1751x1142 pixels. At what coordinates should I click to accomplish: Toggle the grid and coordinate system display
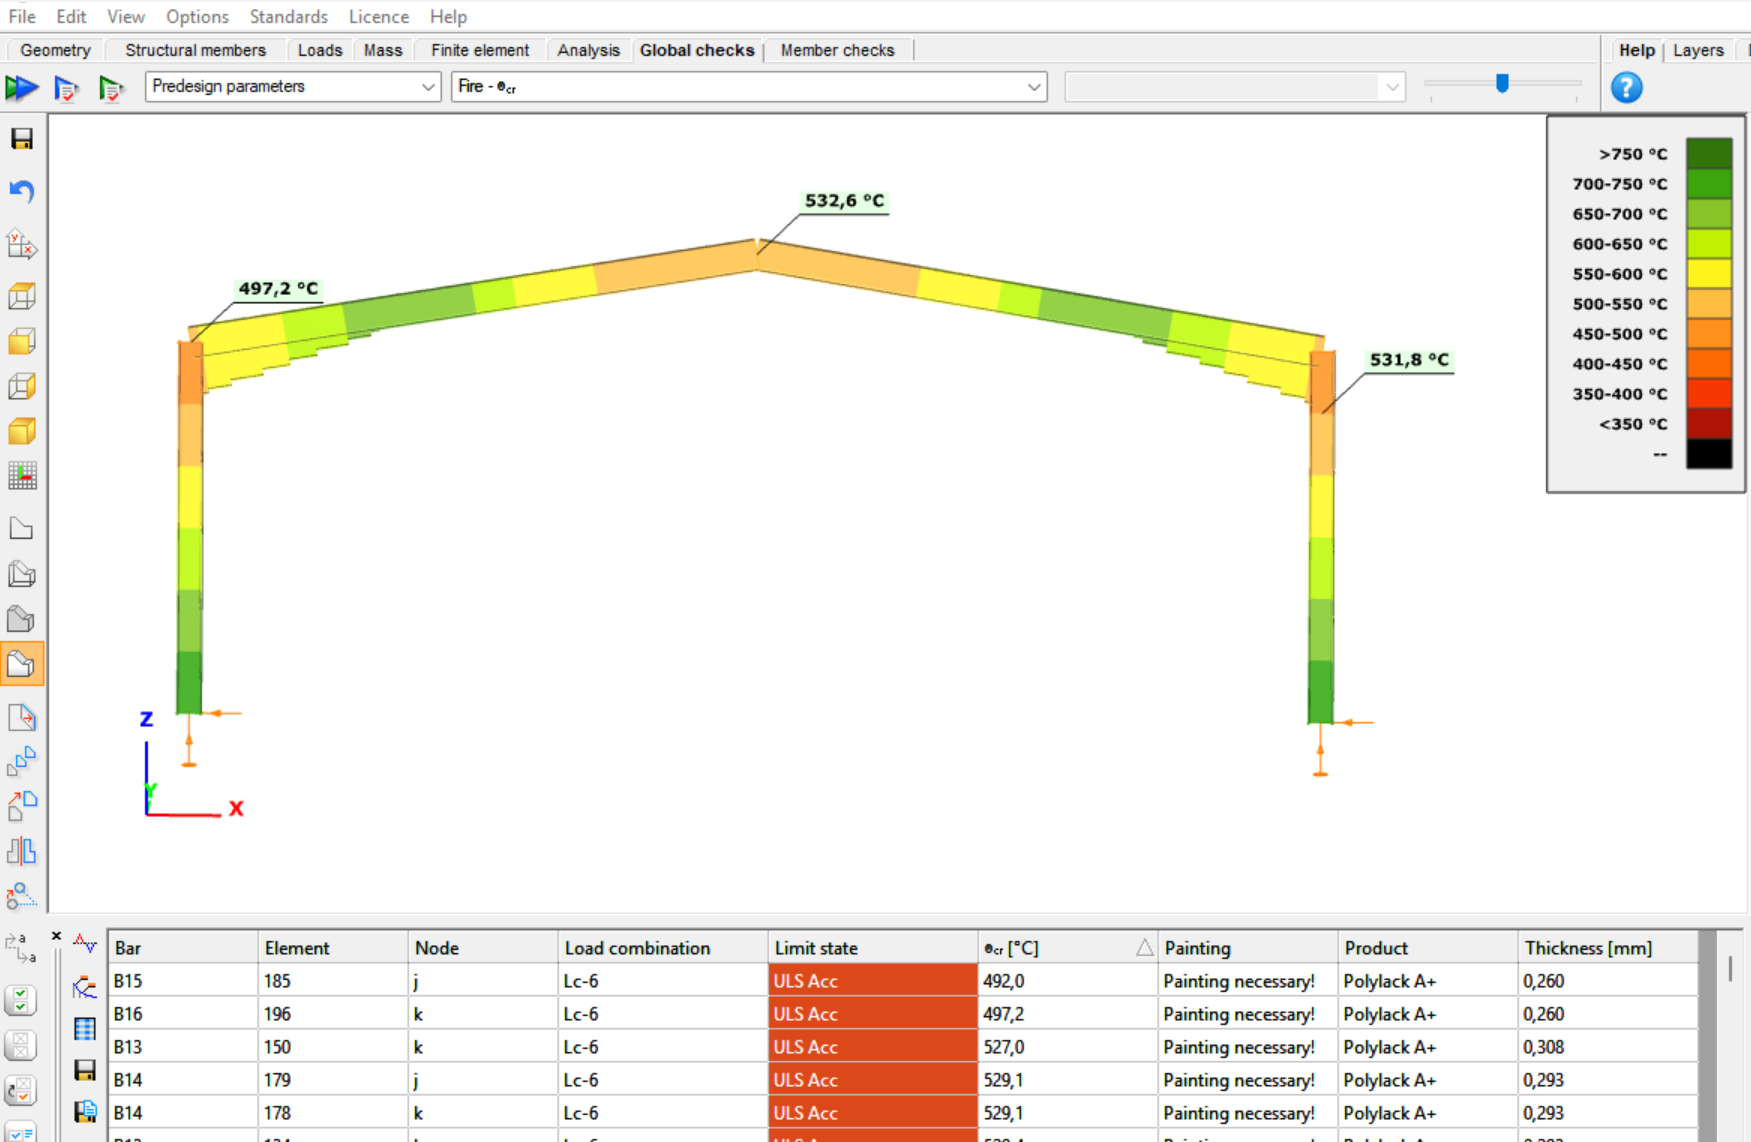pos(22,476)
